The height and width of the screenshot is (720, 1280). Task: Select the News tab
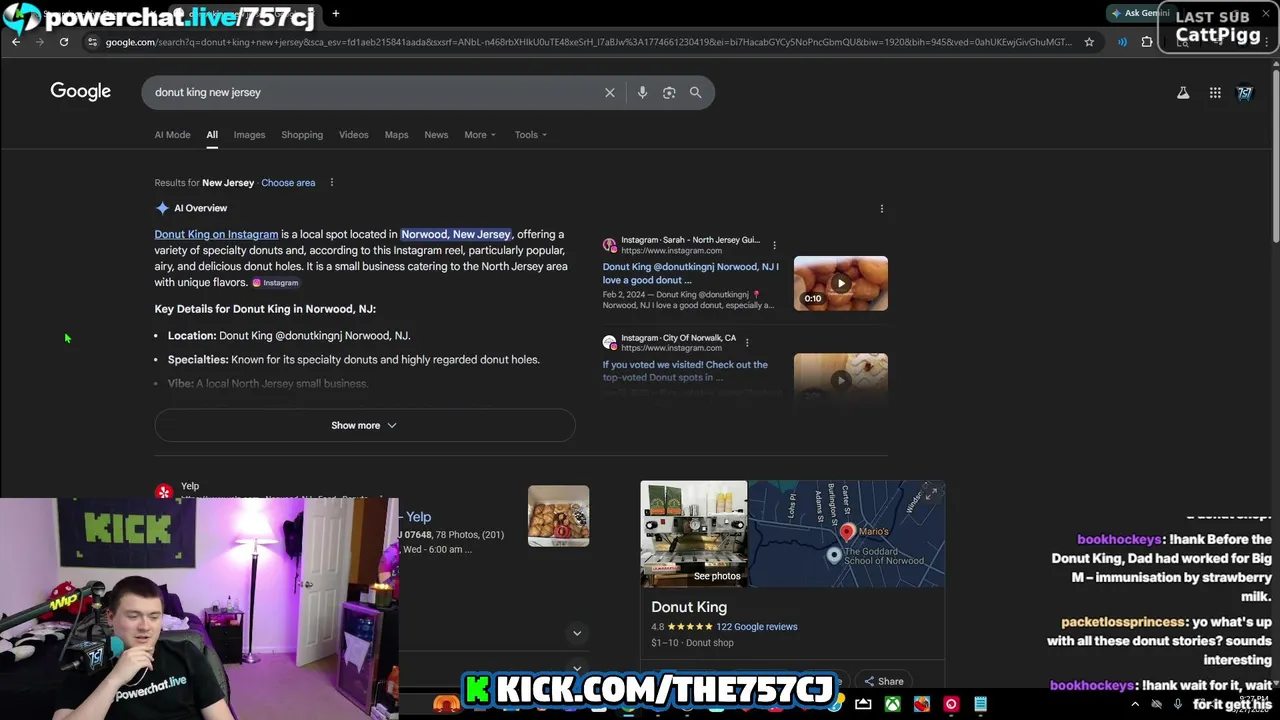click(x=436, y=135)
